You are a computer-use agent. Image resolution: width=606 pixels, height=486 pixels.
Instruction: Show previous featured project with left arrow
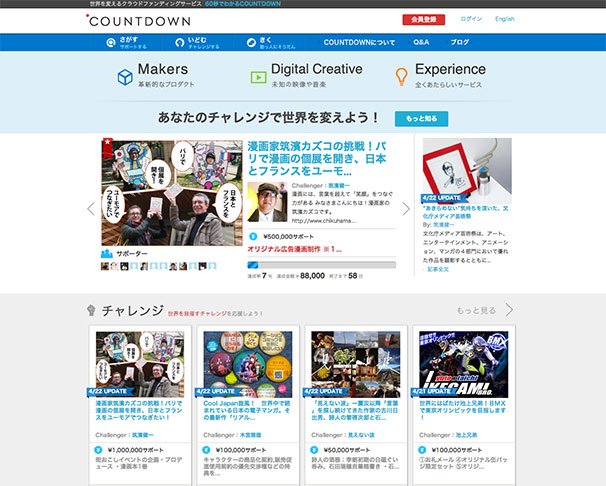pyautogui.click(x=91, y=209)
